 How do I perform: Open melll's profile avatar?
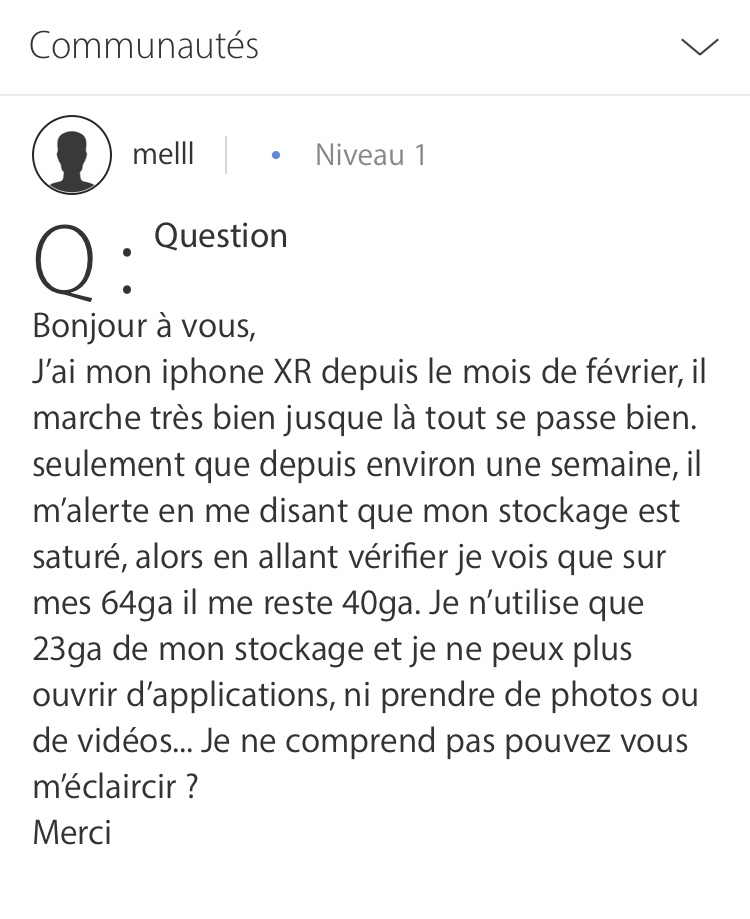71,155
